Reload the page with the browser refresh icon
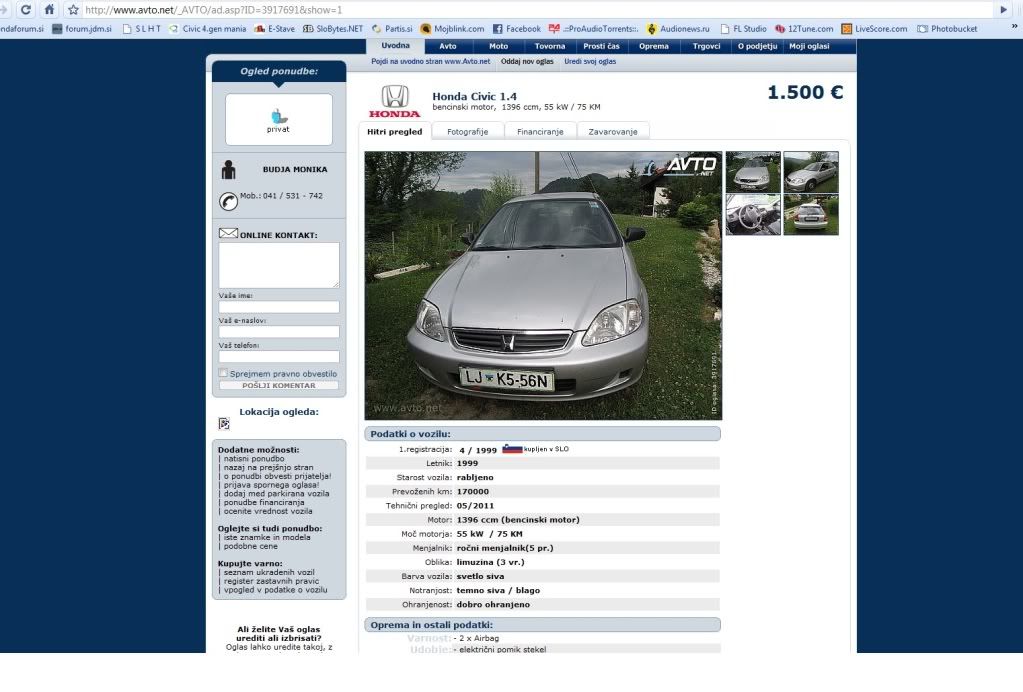This screenshot has height=692, width=1023. [25, 9]
